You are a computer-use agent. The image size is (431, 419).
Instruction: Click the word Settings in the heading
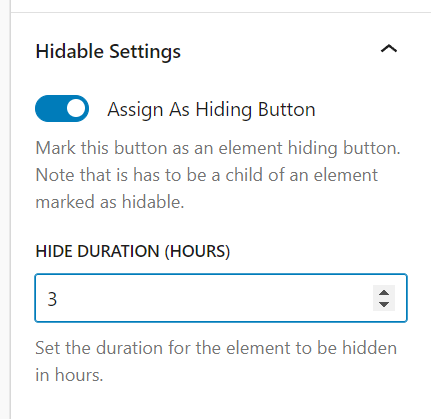145,52
